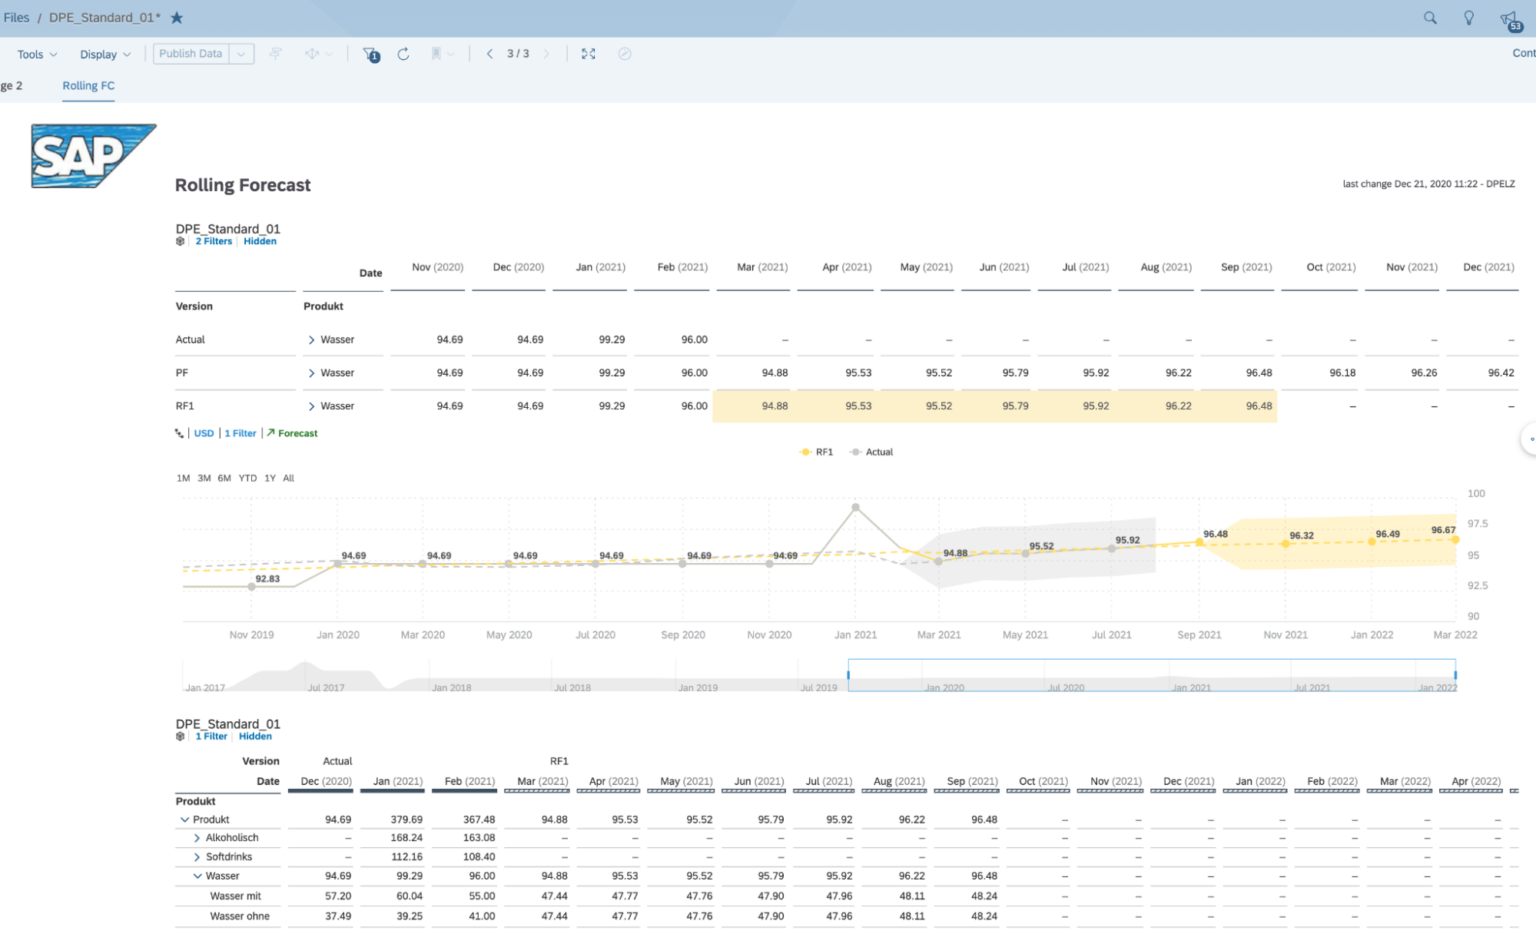This screenshot has height=934, width=1536.
Task: Open the settings gear under DPE_Standard_01
Action: [x=181, y=241]
